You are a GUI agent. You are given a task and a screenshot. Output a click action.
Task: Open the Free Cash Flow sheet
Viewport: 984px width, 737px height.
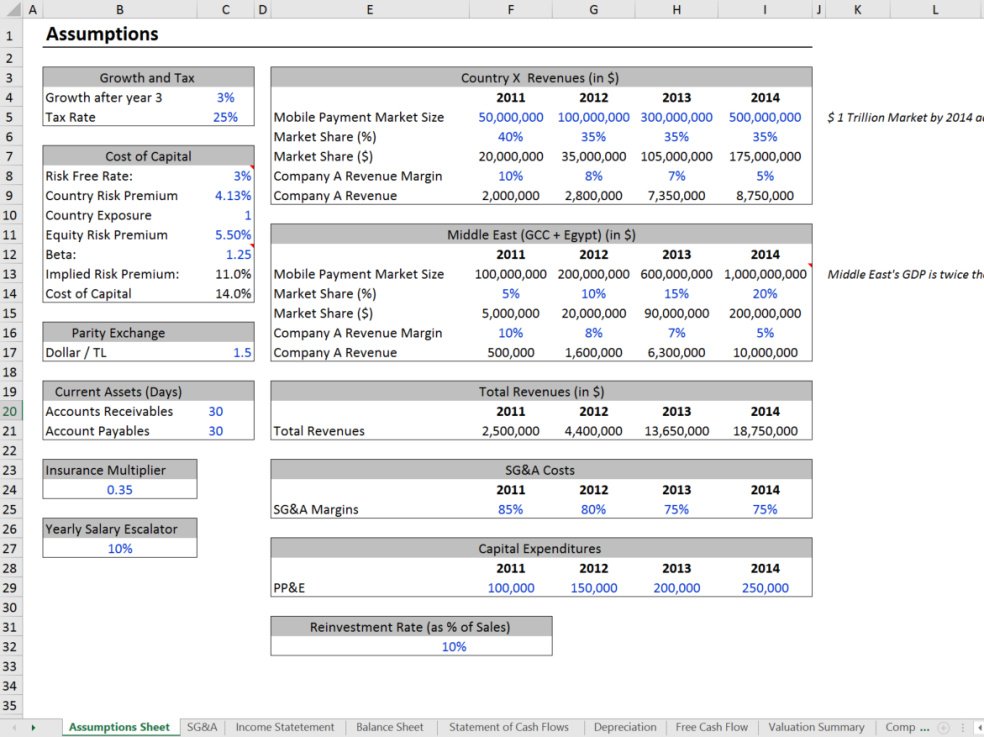[711, 727]
